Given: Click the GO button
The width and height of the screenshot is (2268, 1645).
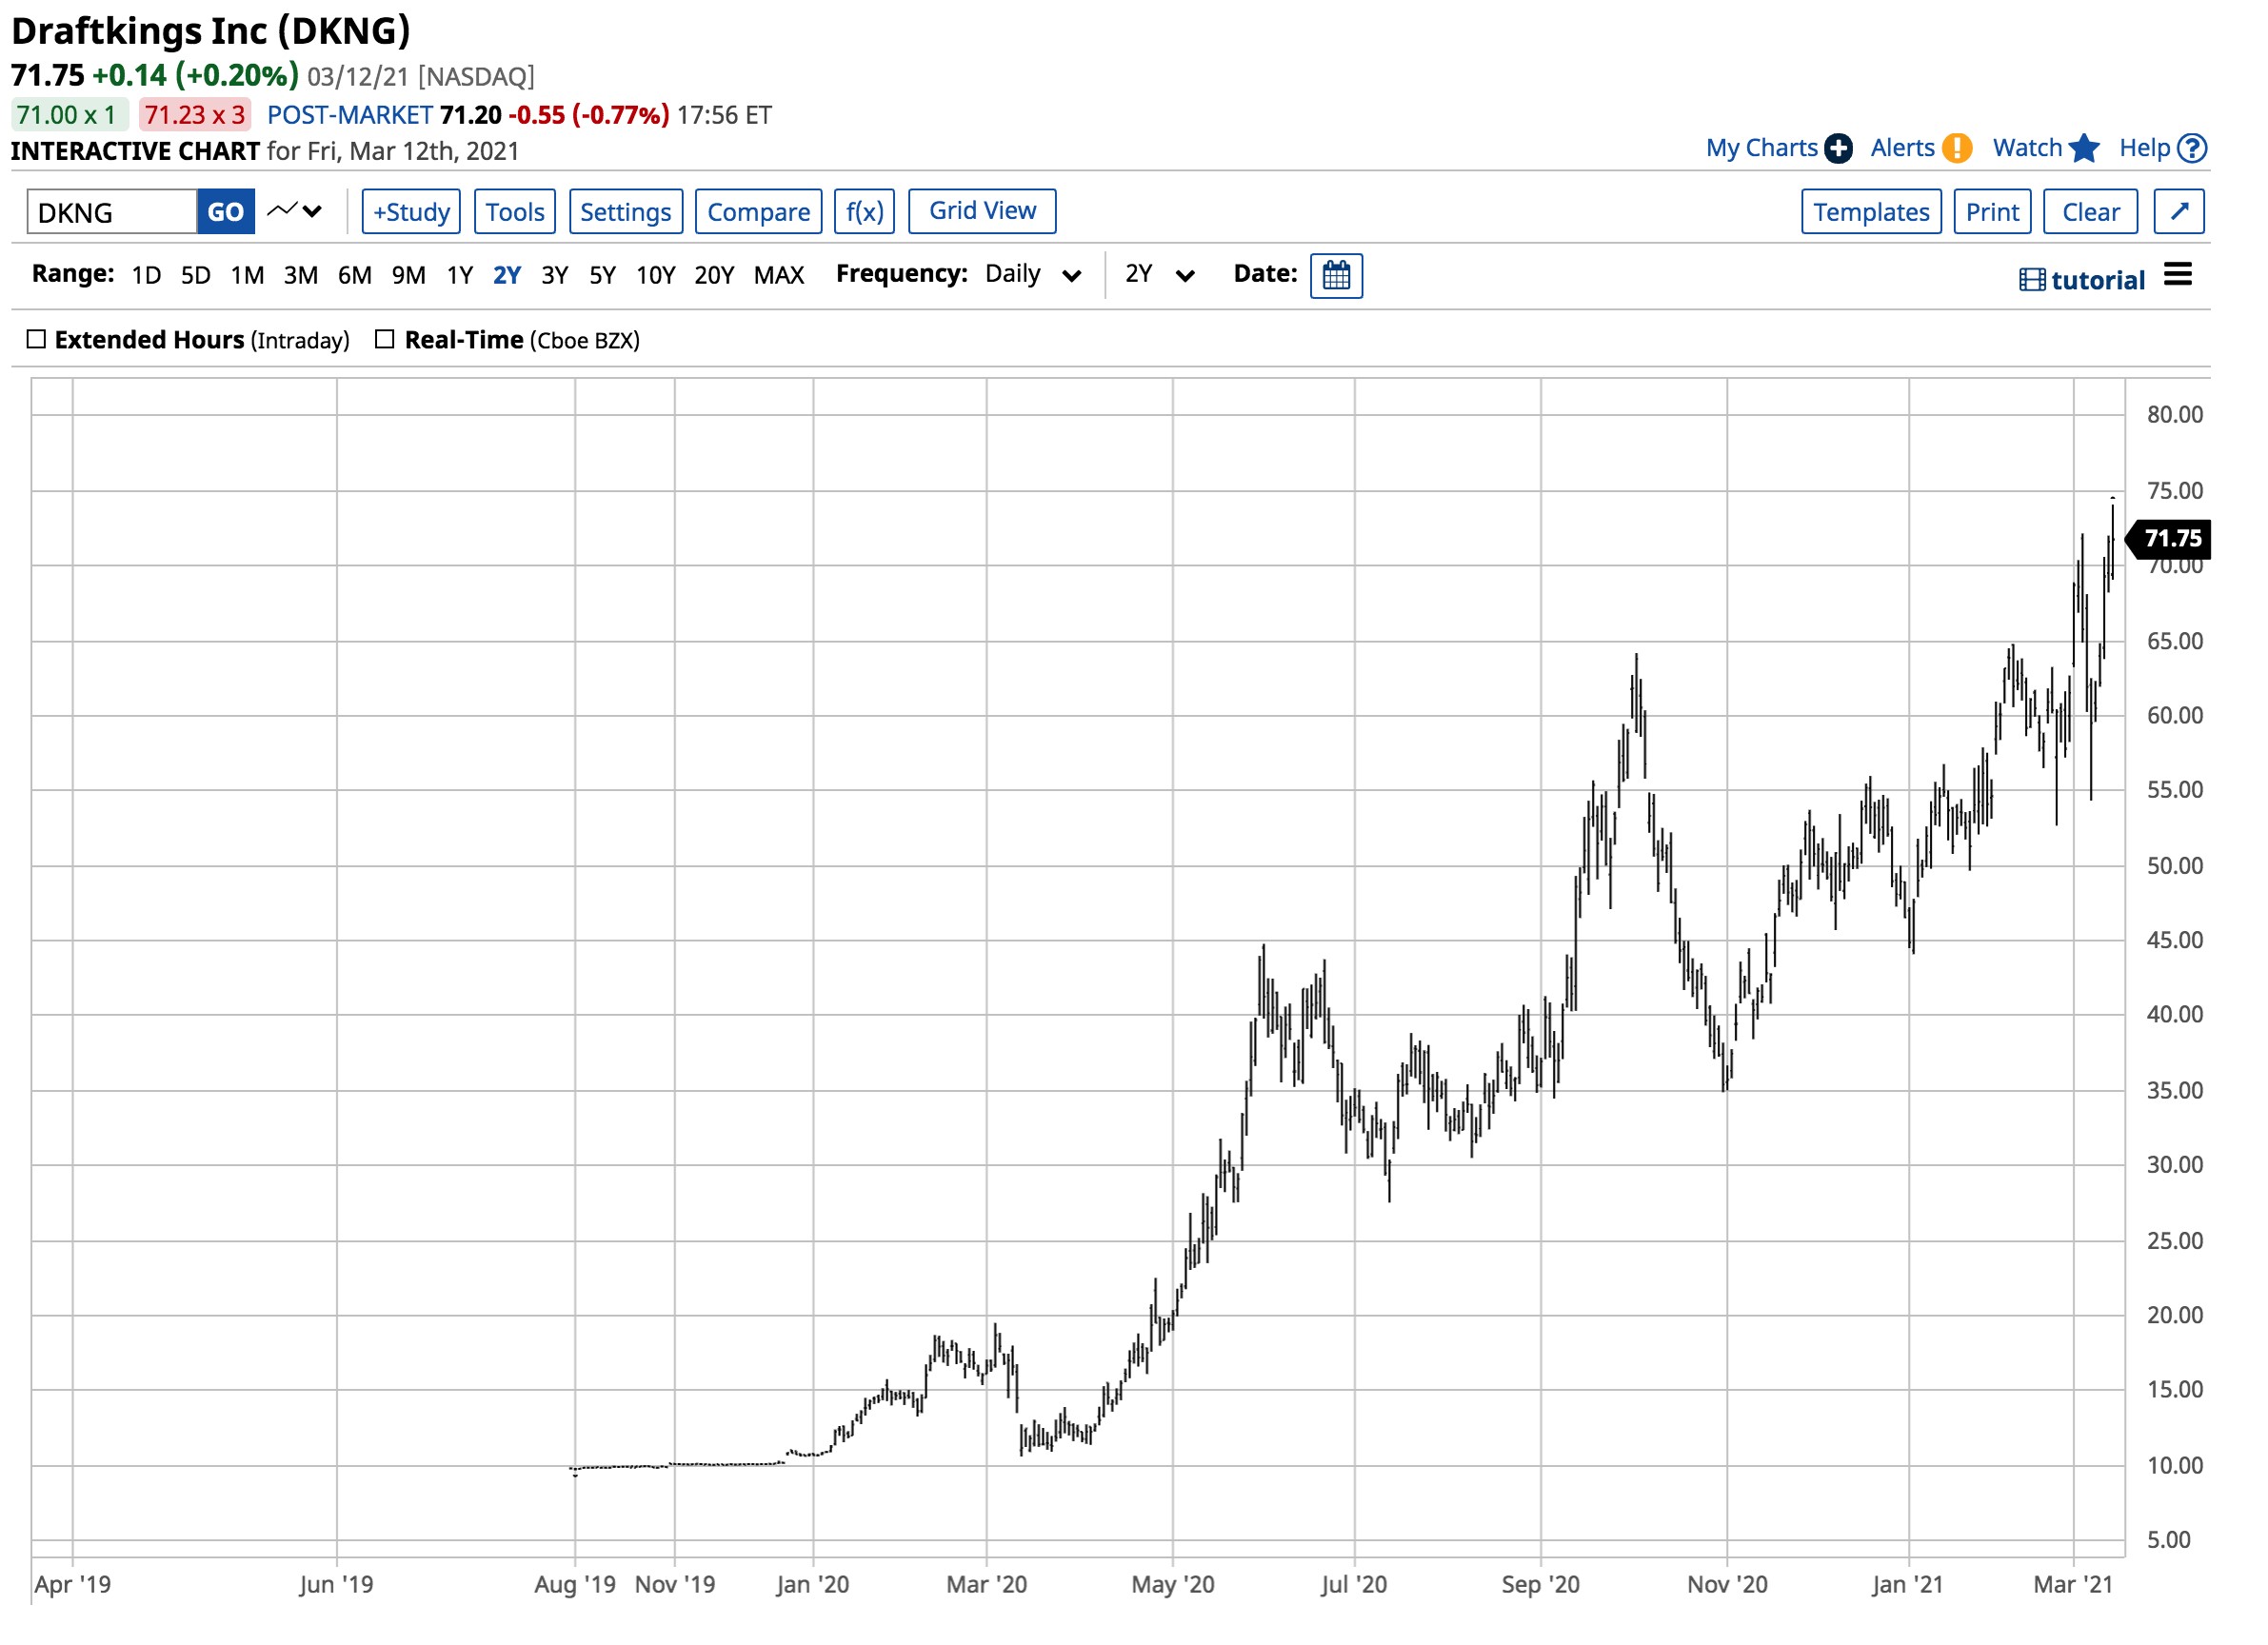Looking at the screenshot, I should coord(226,212).
